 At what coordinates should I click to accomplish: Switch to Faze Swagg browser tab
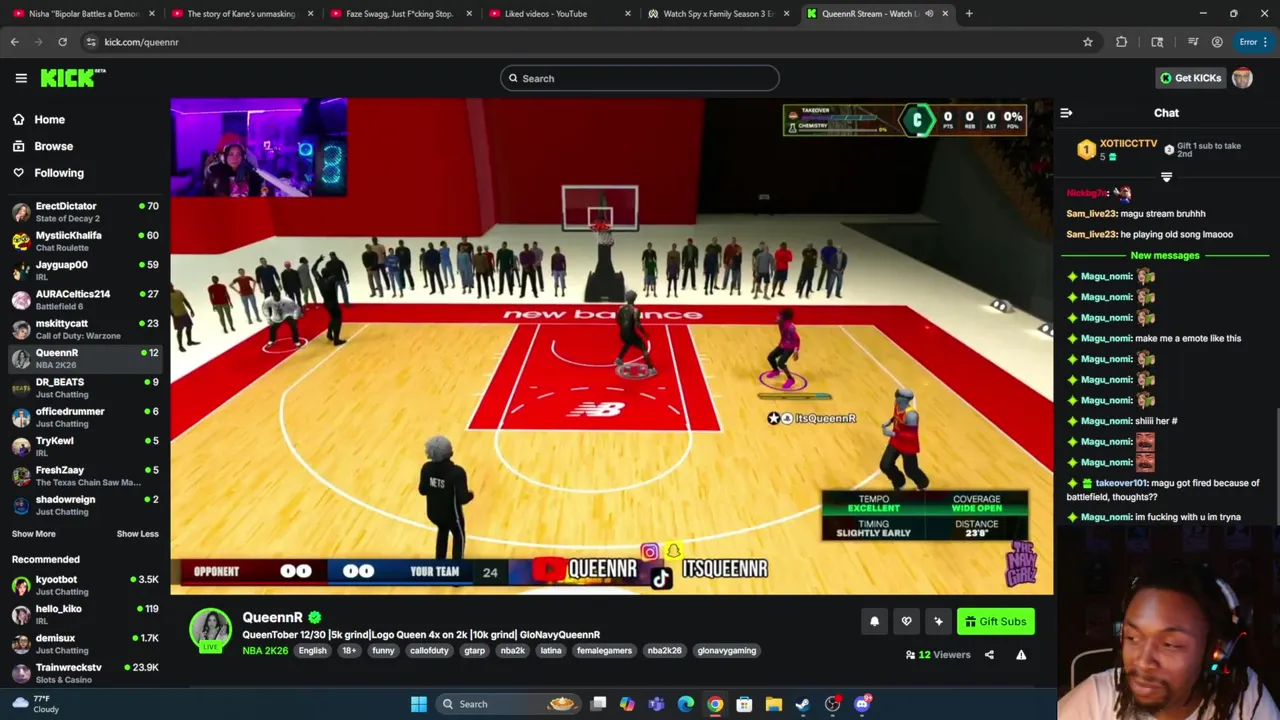[399, 14]
